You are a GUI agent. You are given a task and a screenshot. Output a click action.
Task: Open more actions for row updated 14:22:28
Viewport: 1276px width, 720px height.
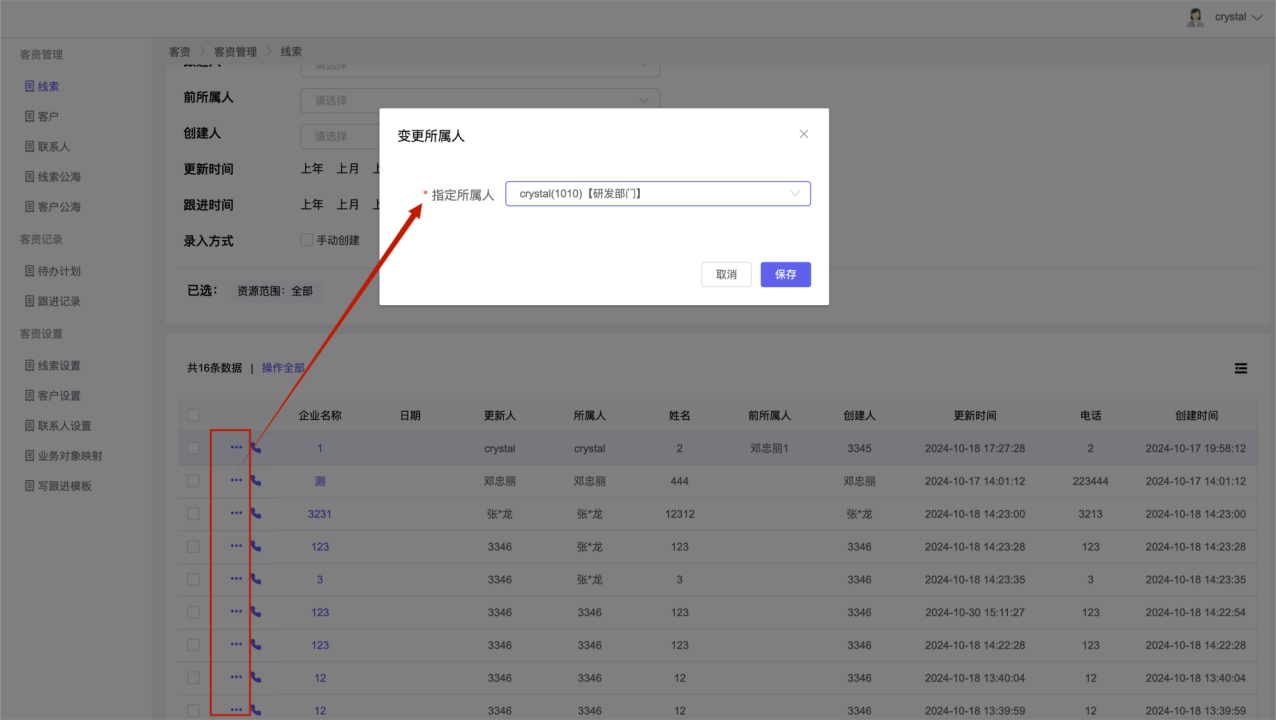pyautogui.click(x=236, y=644)
